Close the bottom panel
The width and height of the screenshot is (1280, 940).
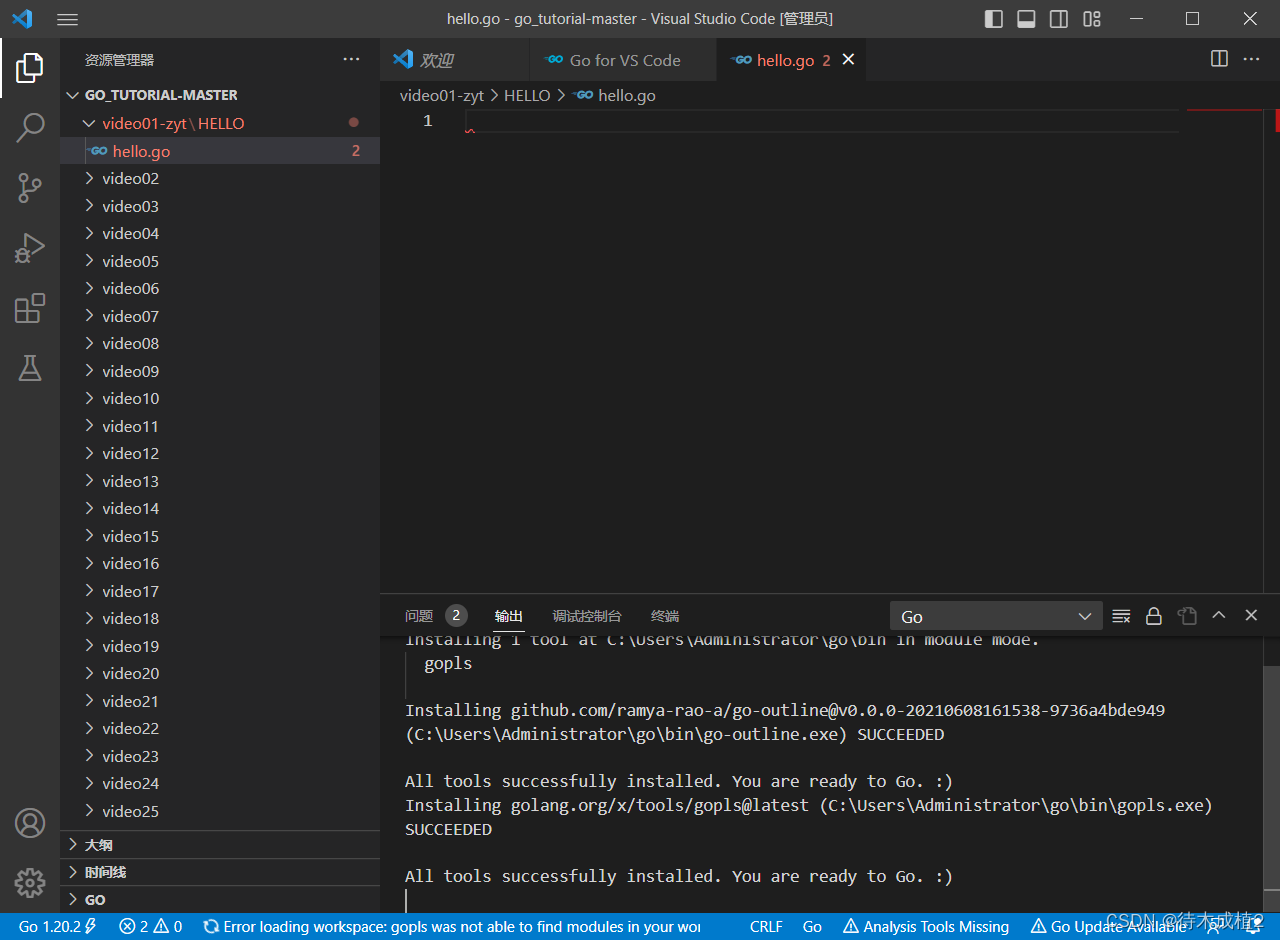(1251, 616)
